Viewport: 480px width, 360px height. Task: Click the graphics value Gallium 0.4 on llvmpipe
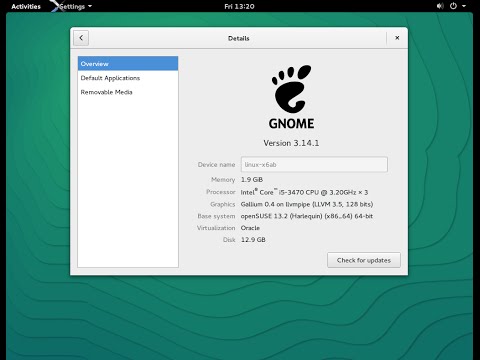(x=307, y=204)
